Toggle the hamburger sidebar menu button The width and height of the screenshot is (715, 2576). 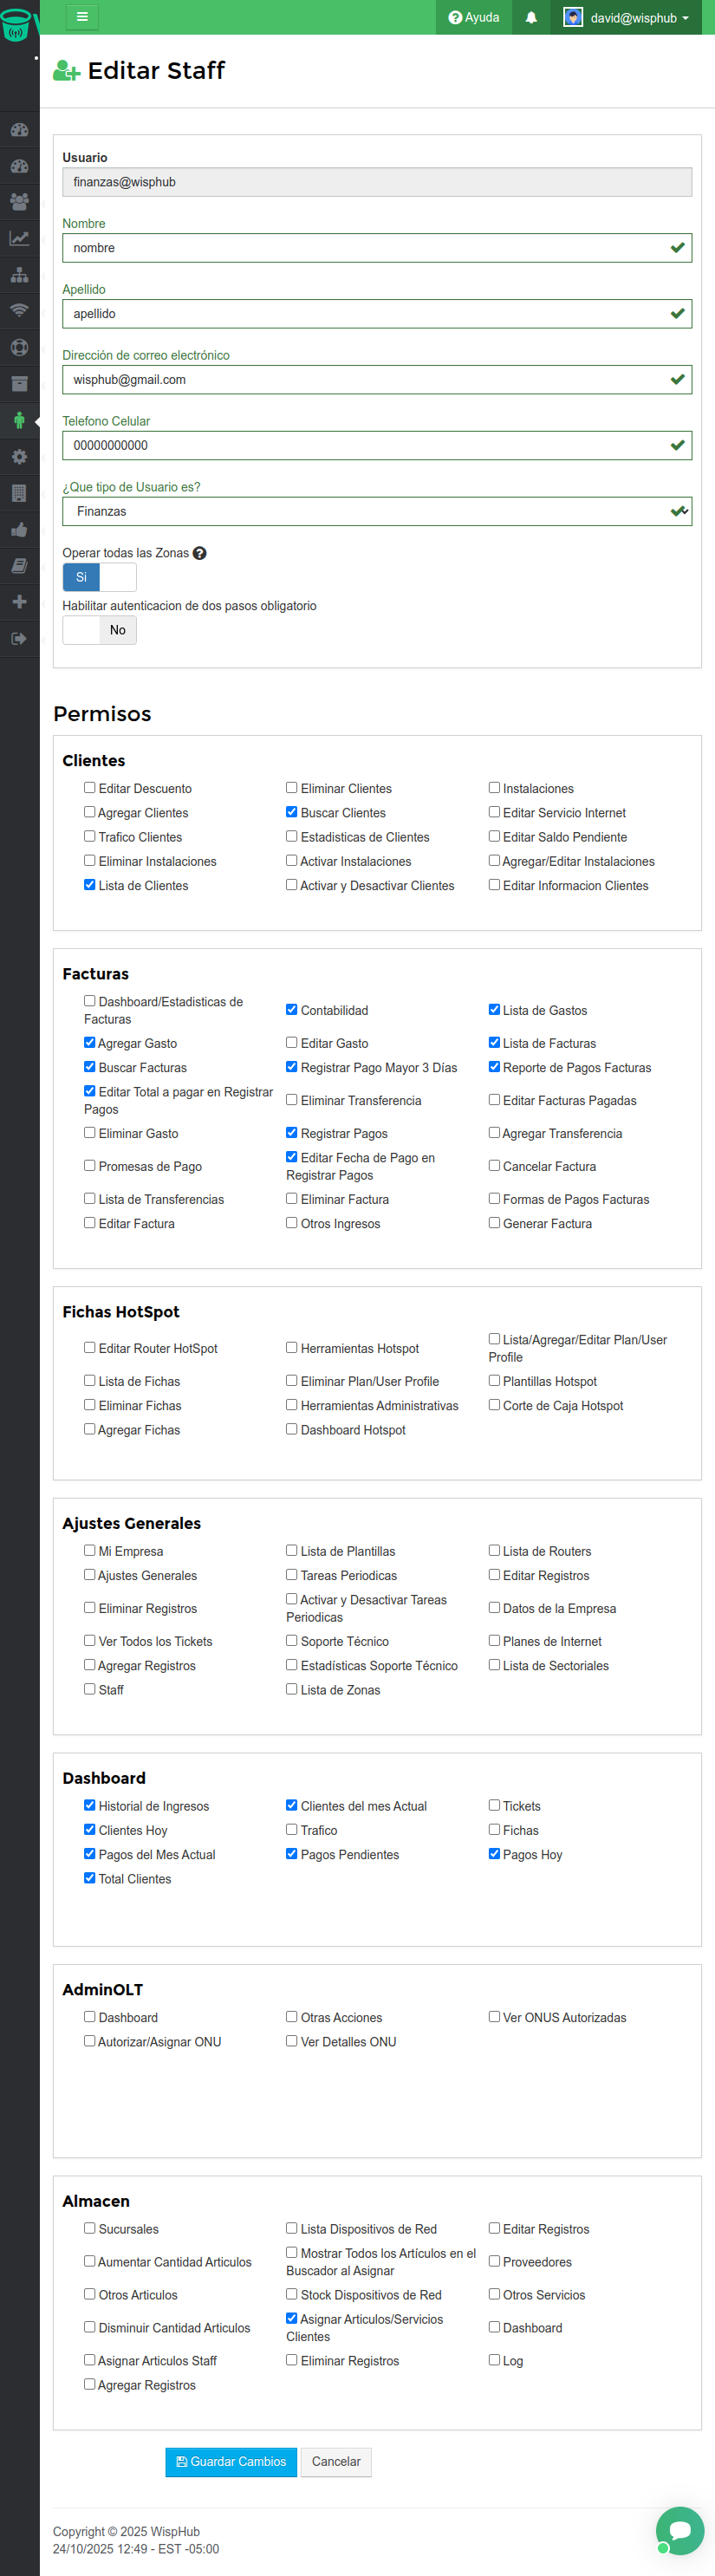click(x=82, y=17)
